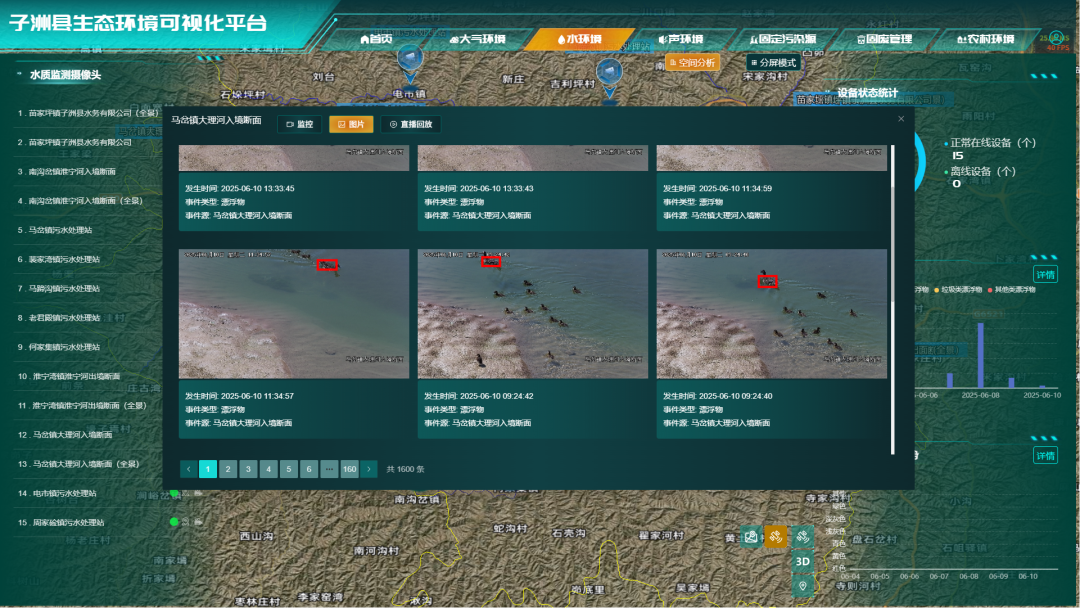Expand more pages via ellipsis button
This screenshot has height=608, width=1080.
click(329, 469)
